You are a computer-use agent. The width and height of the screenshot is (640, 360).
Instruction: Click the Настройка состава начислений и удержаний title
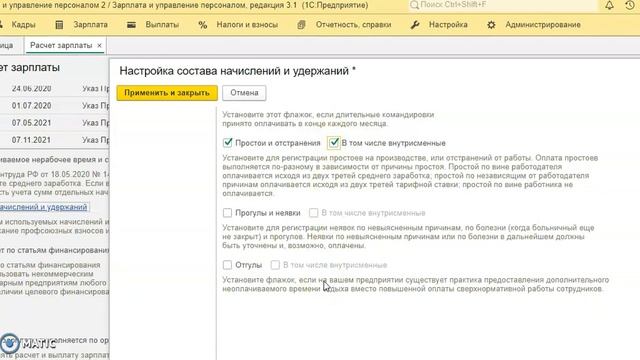[x=238, y=71]
